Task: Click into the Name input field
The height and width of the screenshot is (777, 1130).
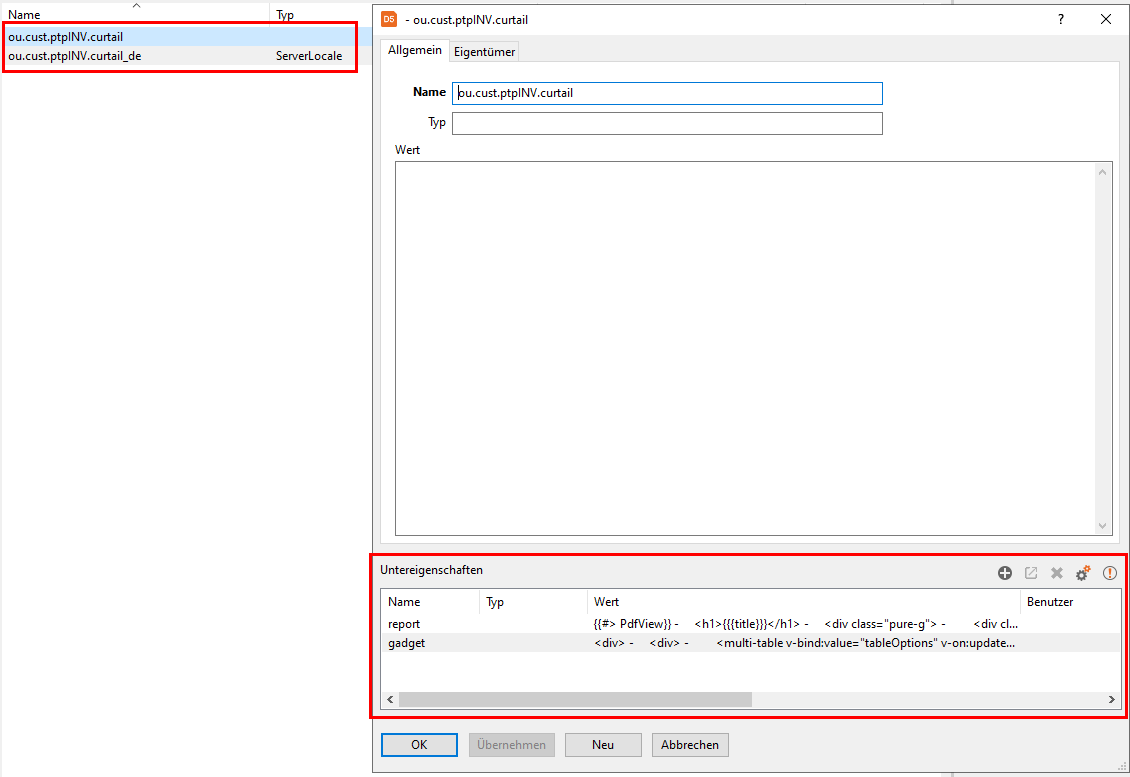Action: point(667,93)
